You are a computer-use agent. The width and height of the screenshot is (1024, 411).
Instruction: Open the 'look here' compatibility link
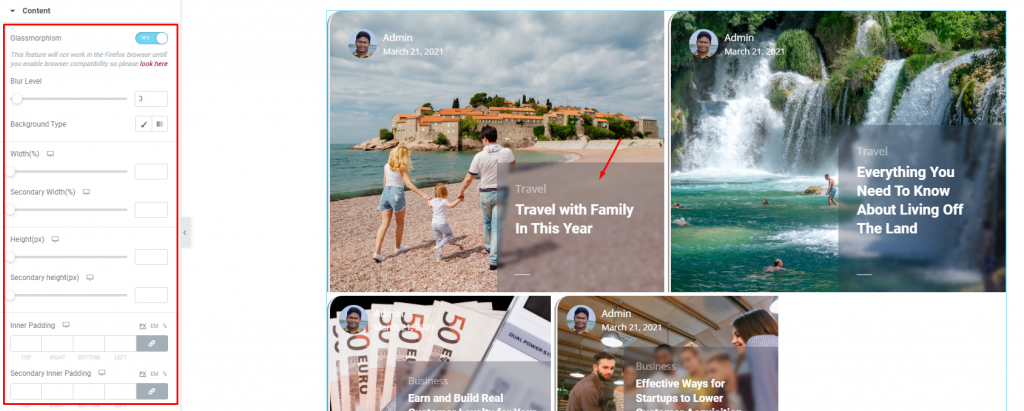[x=153, y=64]
